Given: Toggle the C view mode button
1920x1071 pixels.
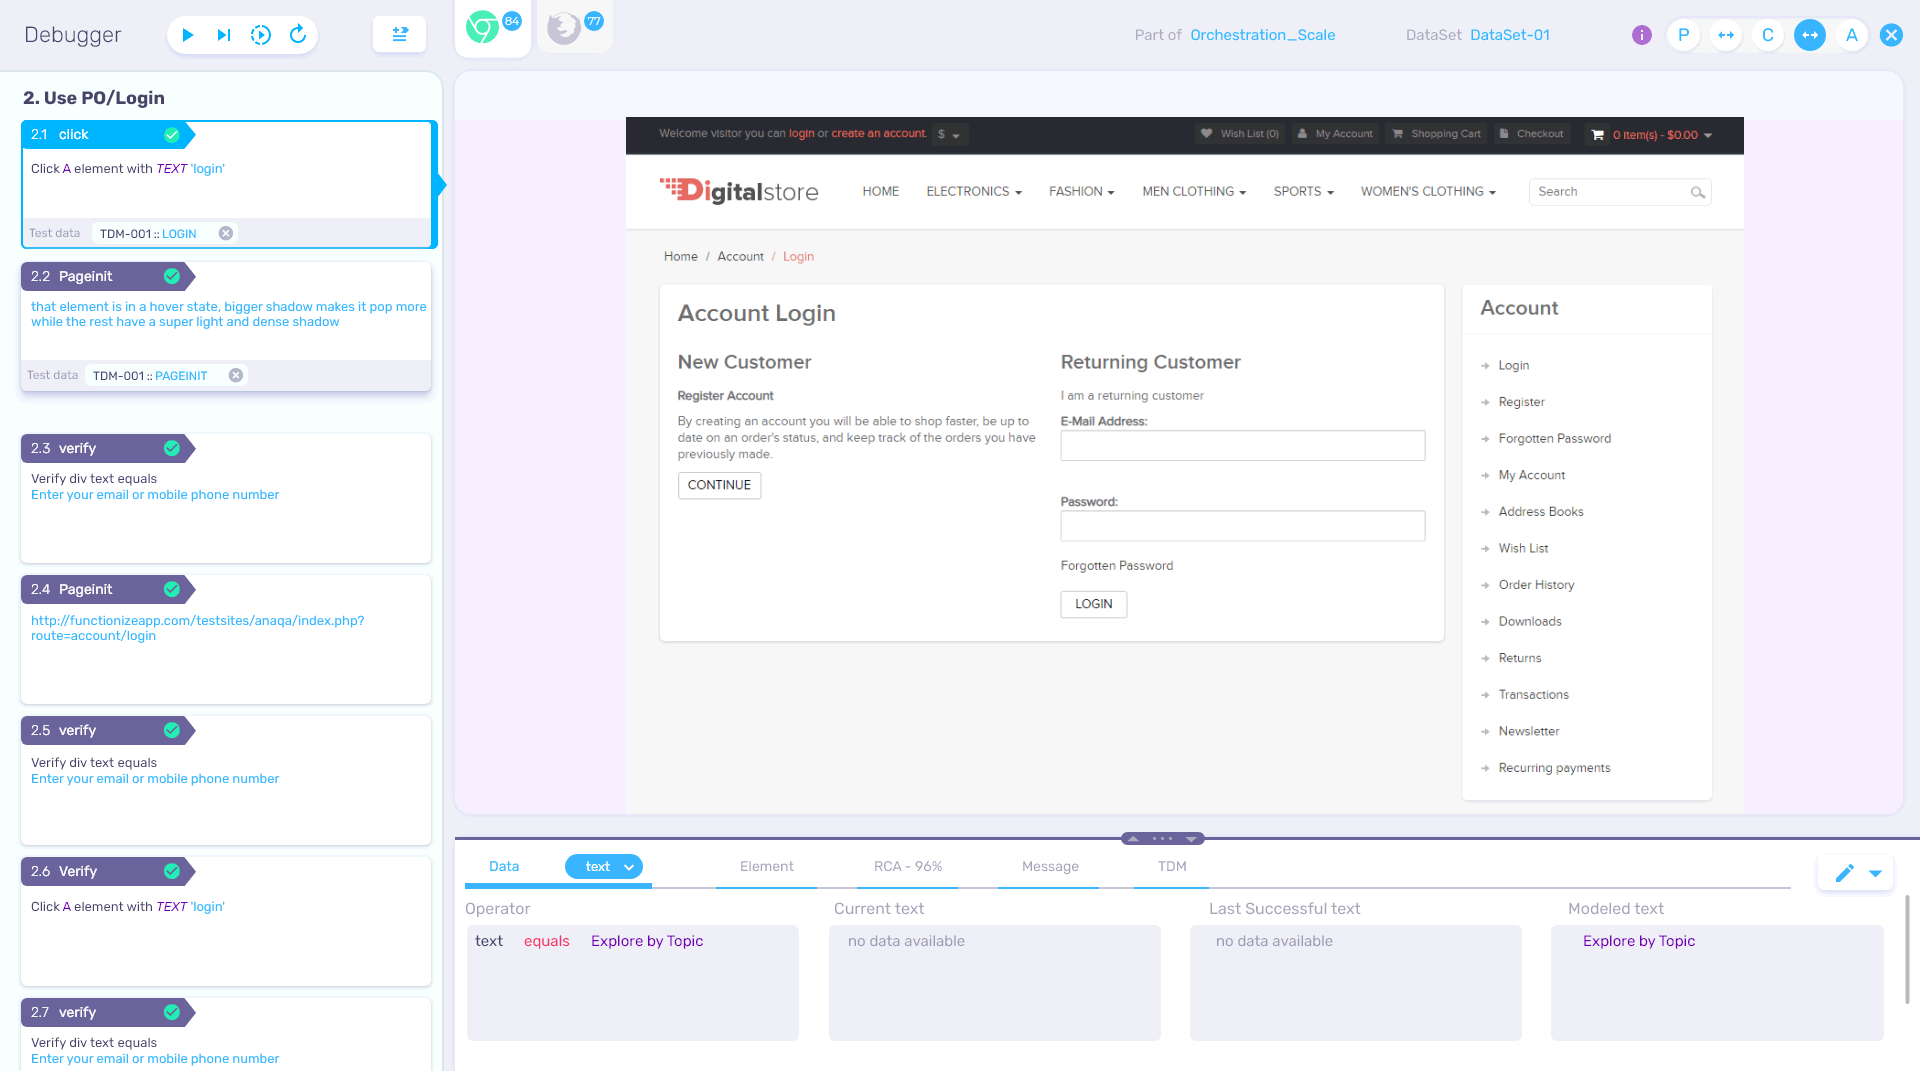Looking at the screenshot, I should (1767, 35).
